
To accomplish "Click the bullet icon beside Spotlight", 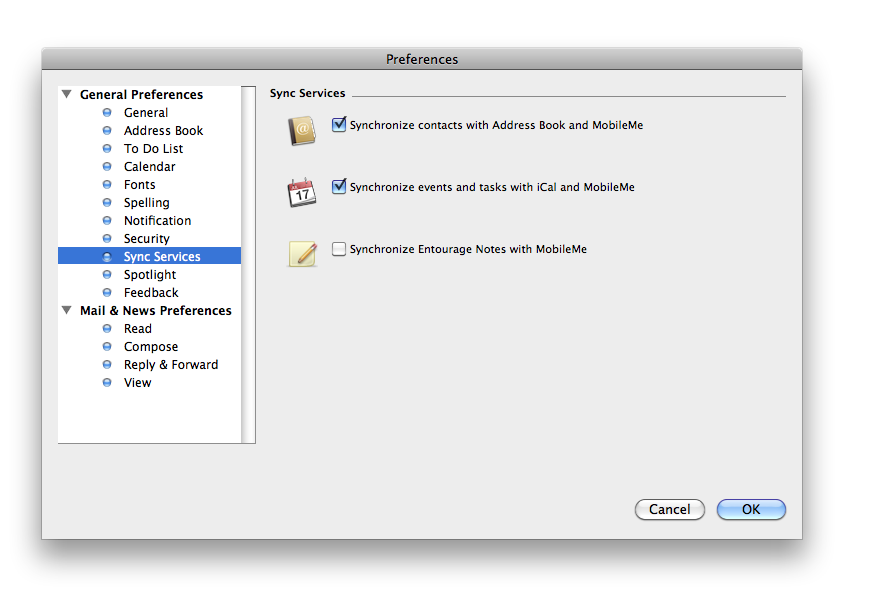I will click(x=107, y=274).
